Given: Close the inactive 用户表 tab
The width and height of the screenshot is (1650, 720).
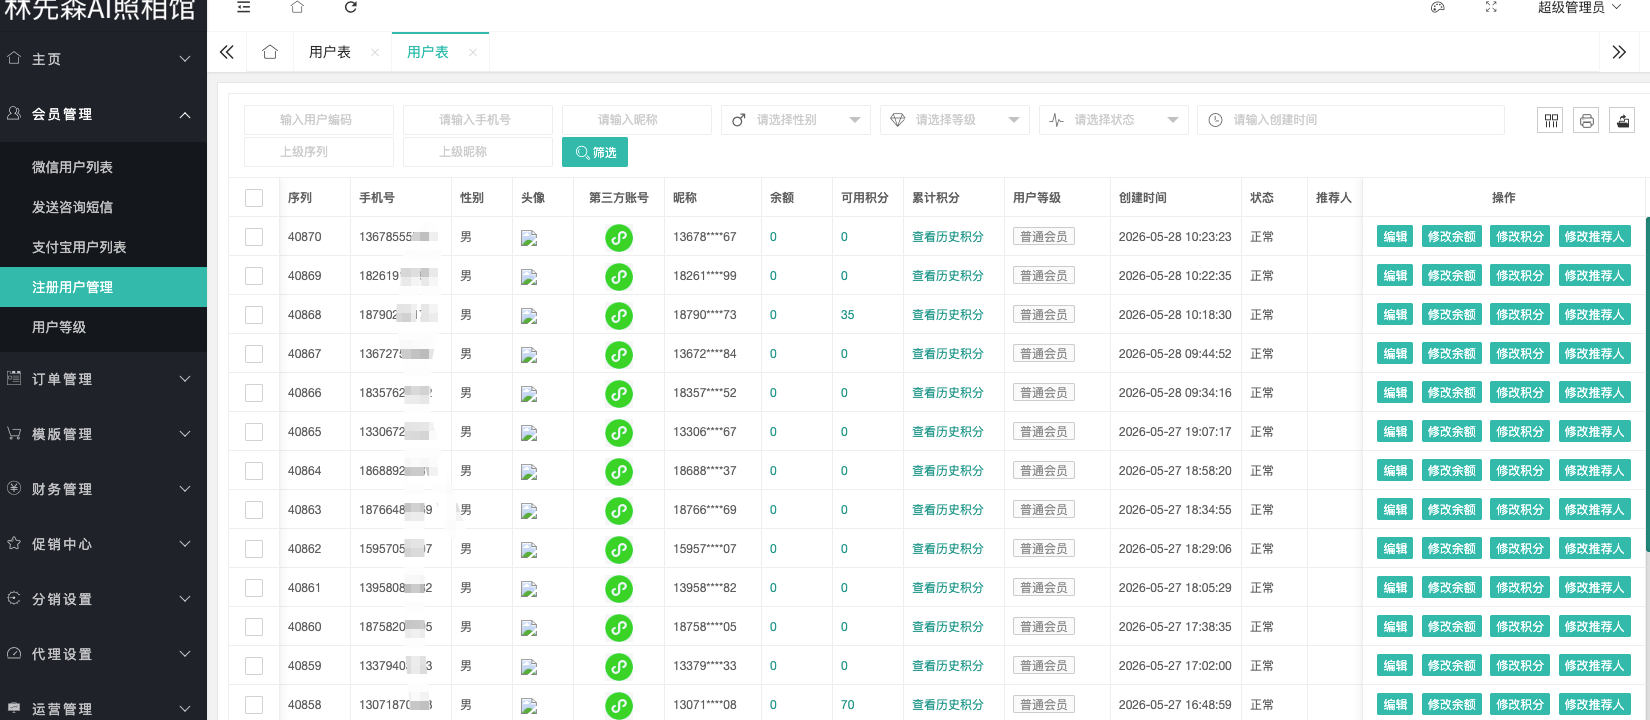Looking at the screenshot, I should pos(375,52).
